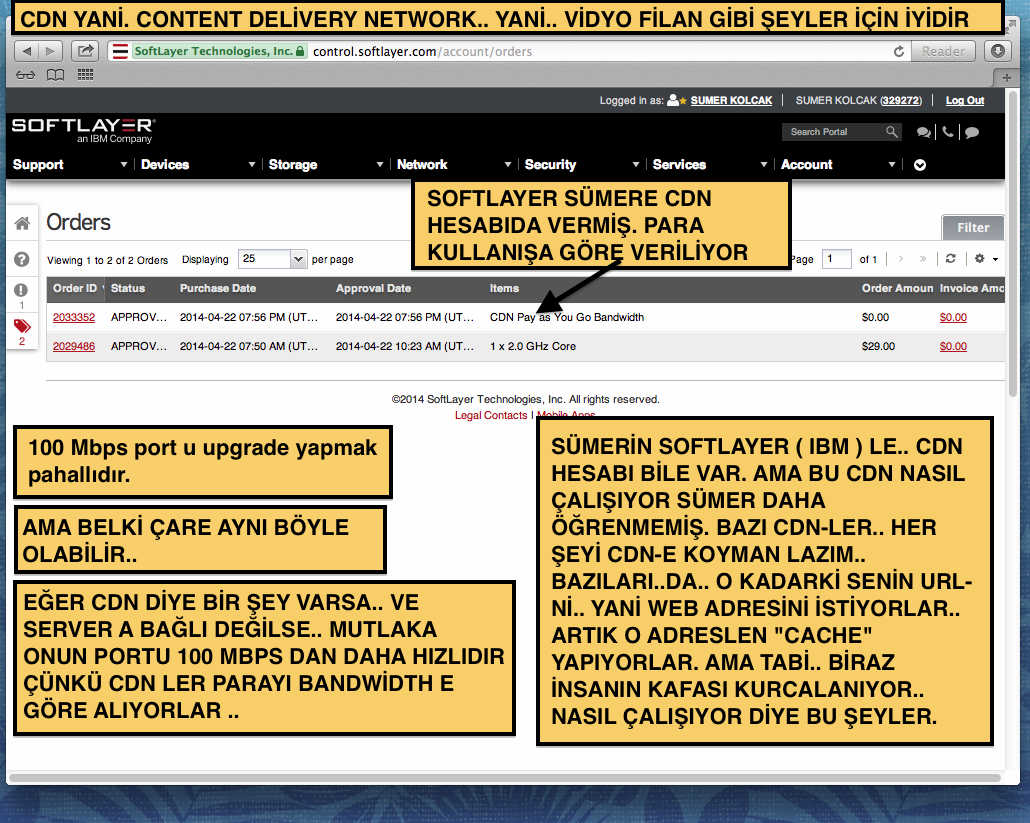Open the Reading List glasses icon
This screenshot has width=1030, height=823.
click(25, 75)
